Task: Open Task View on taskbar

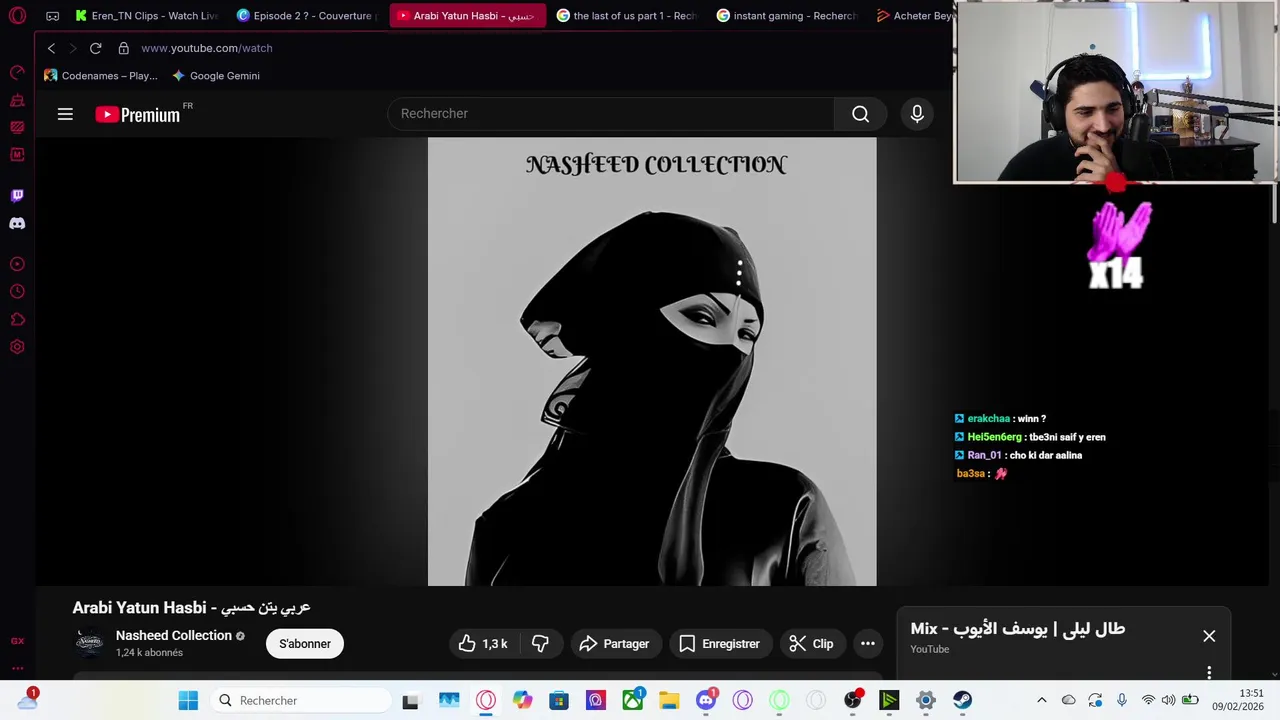Action: click(410, 700)
